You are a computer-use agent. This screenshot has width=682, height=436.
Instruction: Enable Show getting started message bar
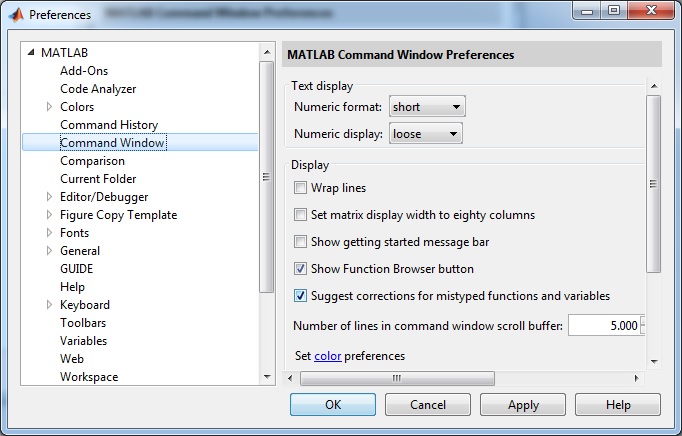click(300, 242)
